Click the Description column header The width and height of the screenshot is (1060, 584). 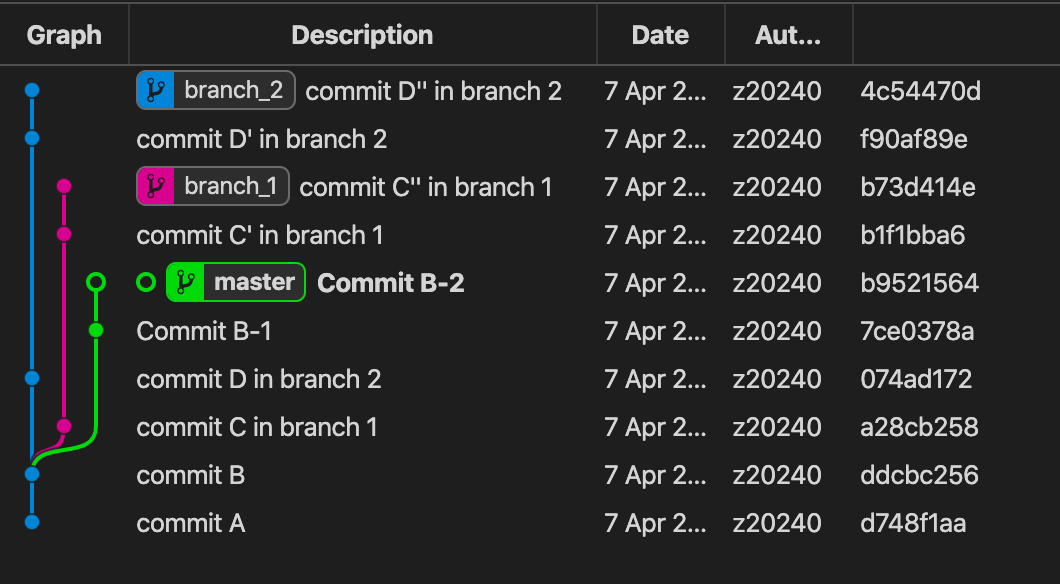click(x=362, y=35)
